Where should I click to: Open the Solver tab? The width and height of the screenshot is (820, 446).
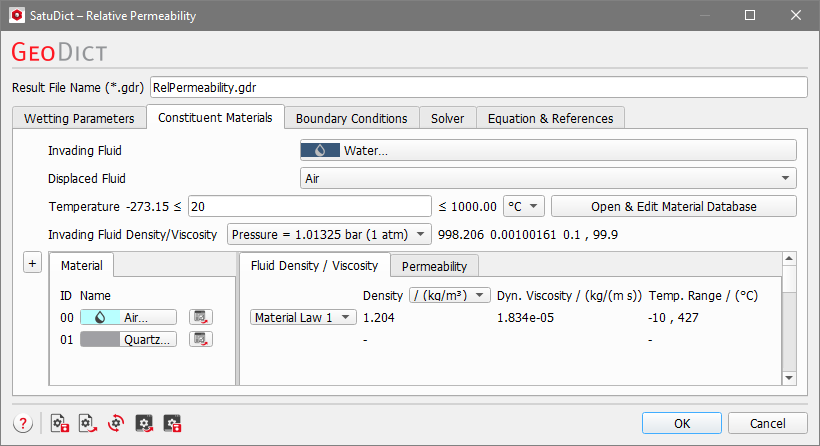pos(448,119)
